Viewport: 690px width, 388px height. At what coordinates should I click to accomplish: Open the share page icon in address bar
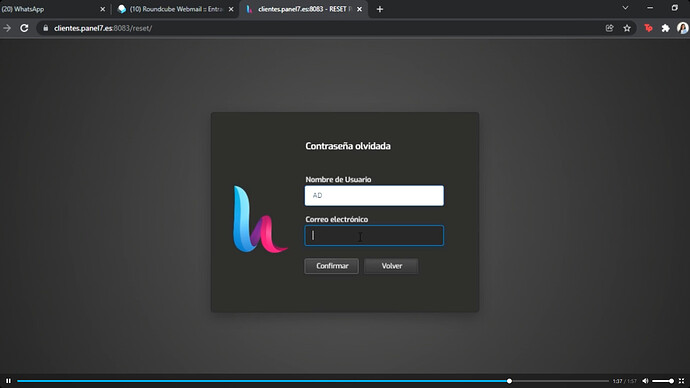(x=609, y=28)
